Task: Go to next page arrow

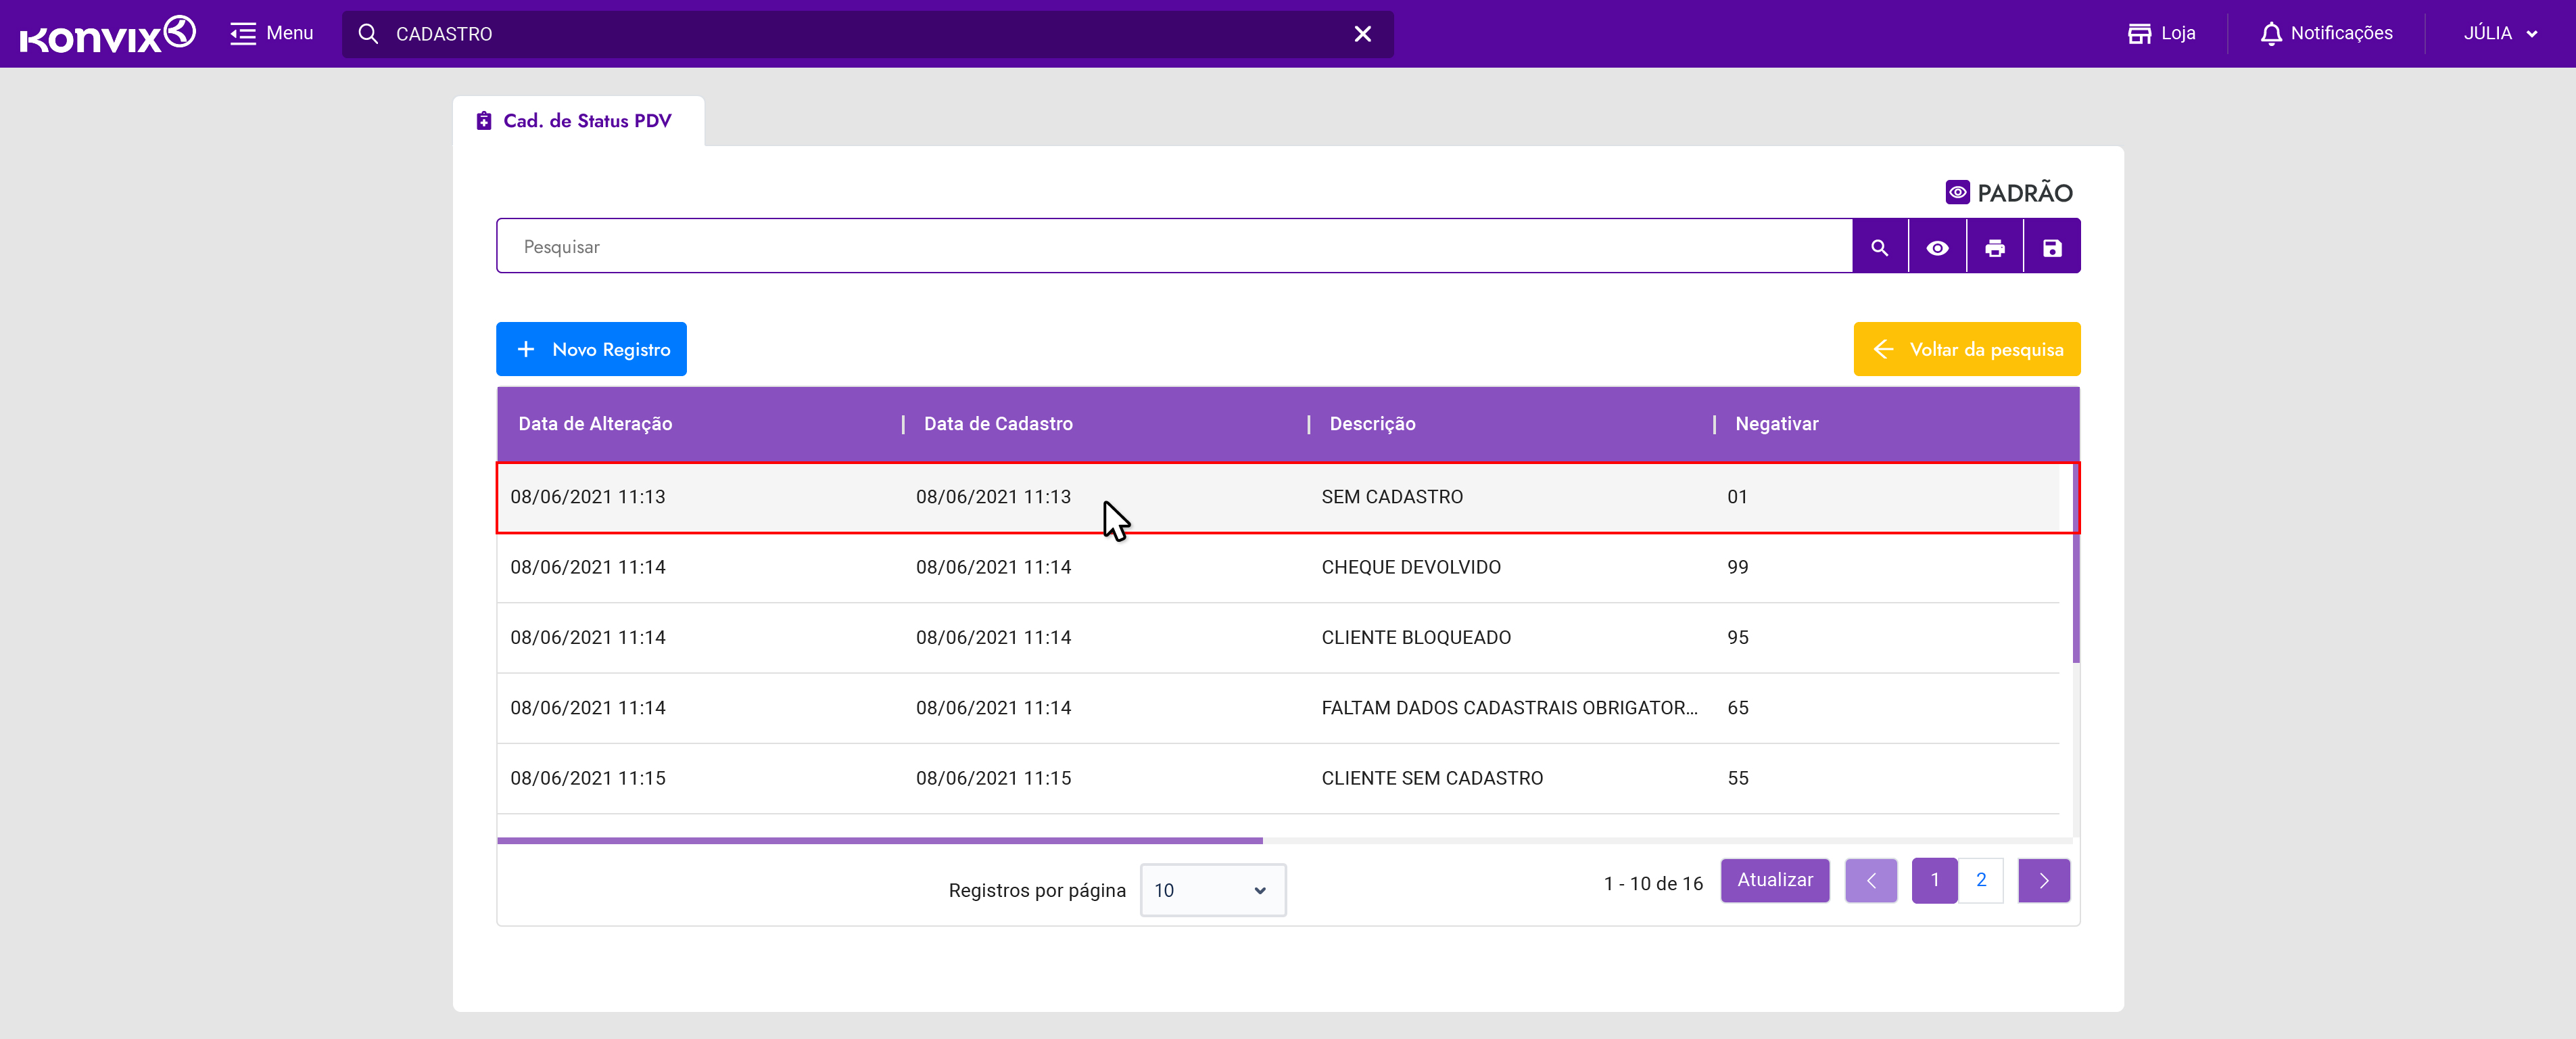Action: [2043, 881]
